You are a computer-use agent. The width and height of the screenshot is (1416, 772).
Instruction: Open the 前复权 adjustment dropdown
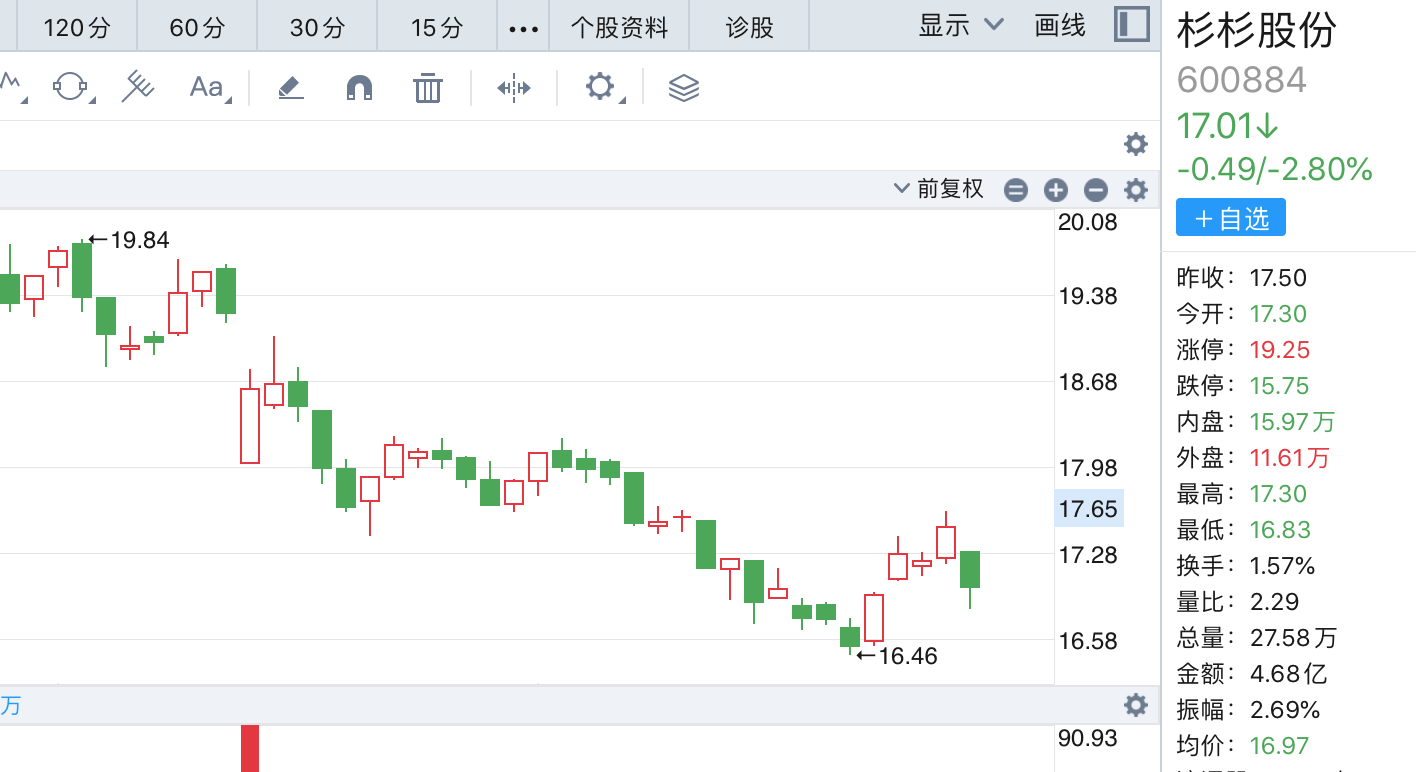[x=940, y=189]
